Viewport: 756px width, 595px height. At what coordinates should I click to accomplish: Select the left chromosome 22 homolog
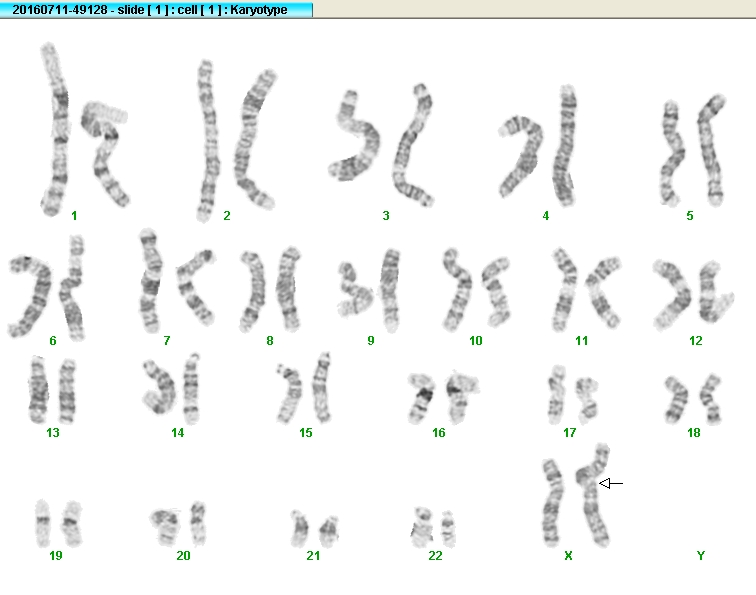(422, 527)
